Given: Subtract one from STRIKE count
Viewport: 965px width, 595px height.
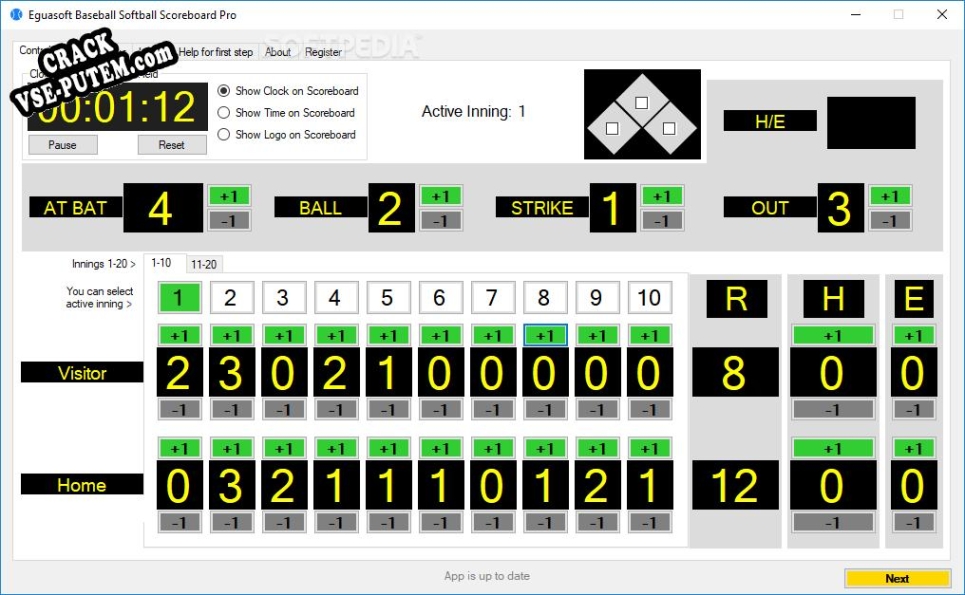Looking at the screenshot, I should (x=662, y=220).
